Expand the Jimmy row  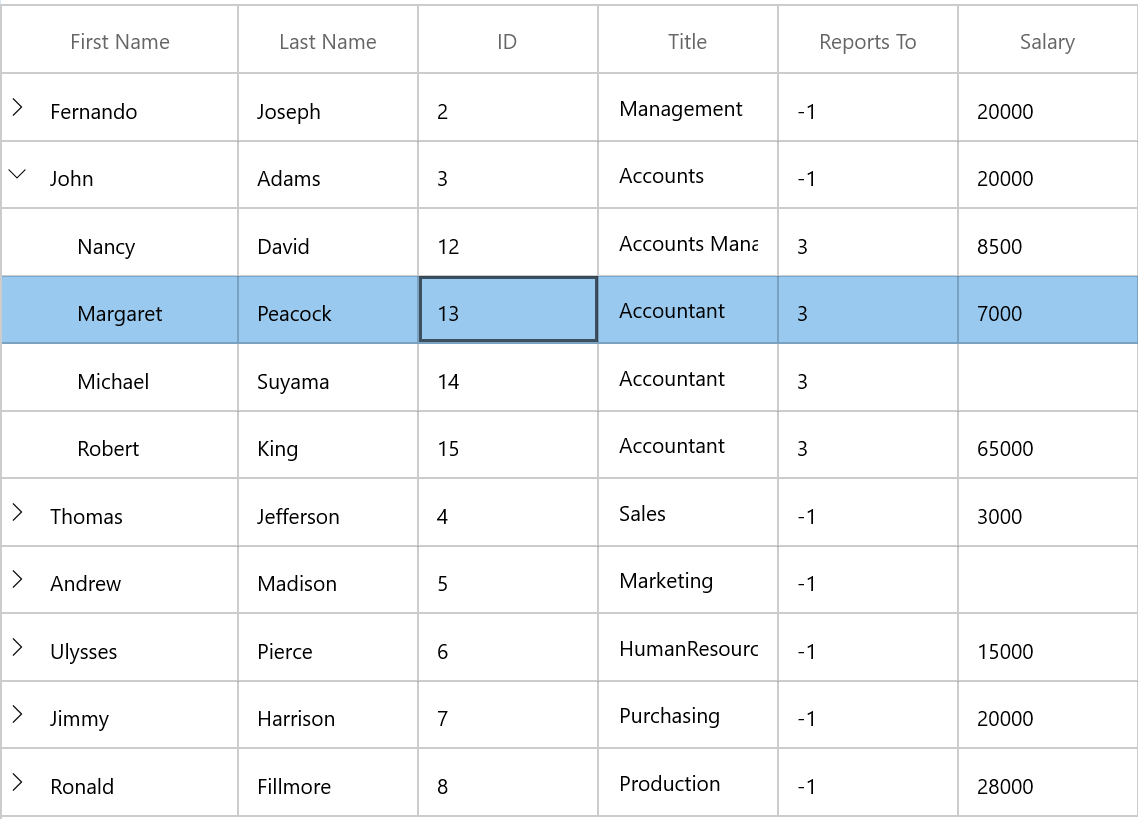pyautogui.click(x=17, y=714)
